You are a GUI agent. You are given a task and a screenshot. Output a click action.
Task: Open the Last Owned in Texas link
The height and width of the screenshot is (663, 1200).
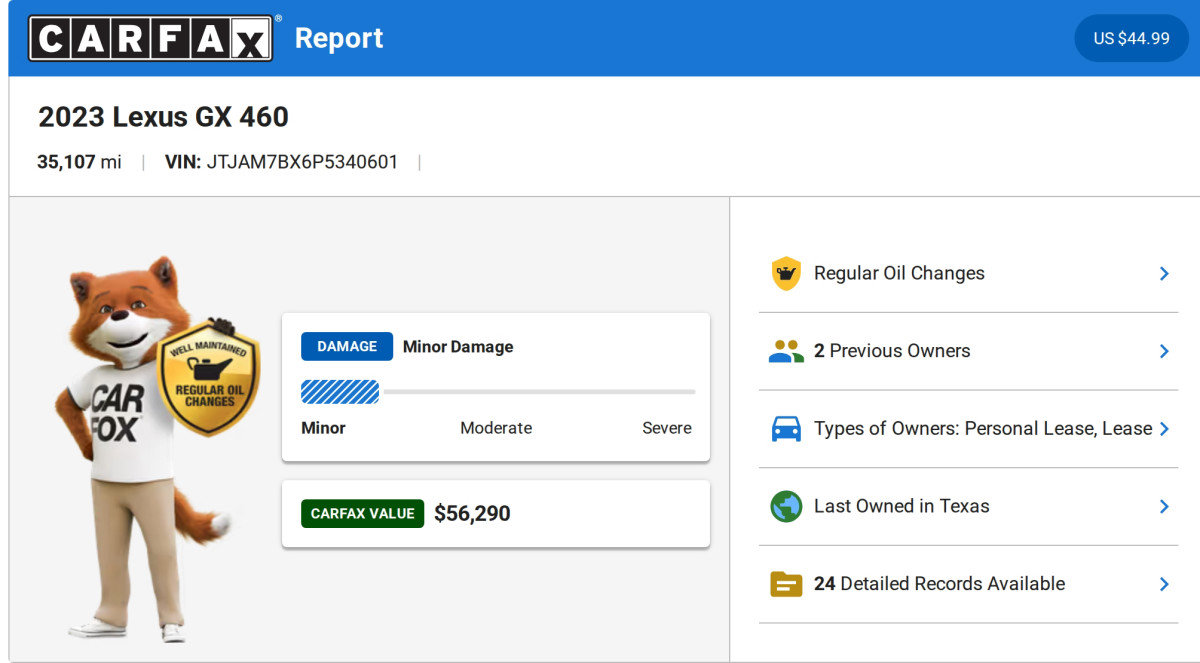[x=901, y=506]
